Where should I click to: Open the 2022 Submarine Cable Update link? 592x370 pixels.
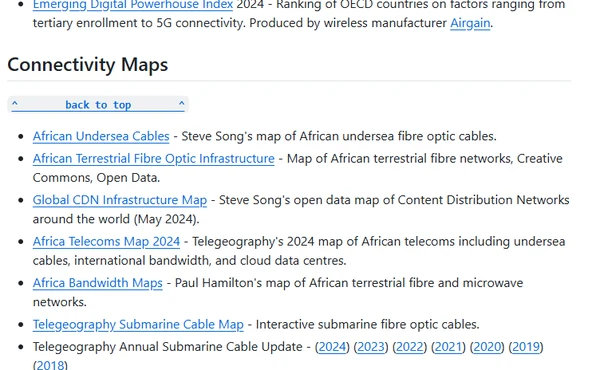[x=410, y=347]
